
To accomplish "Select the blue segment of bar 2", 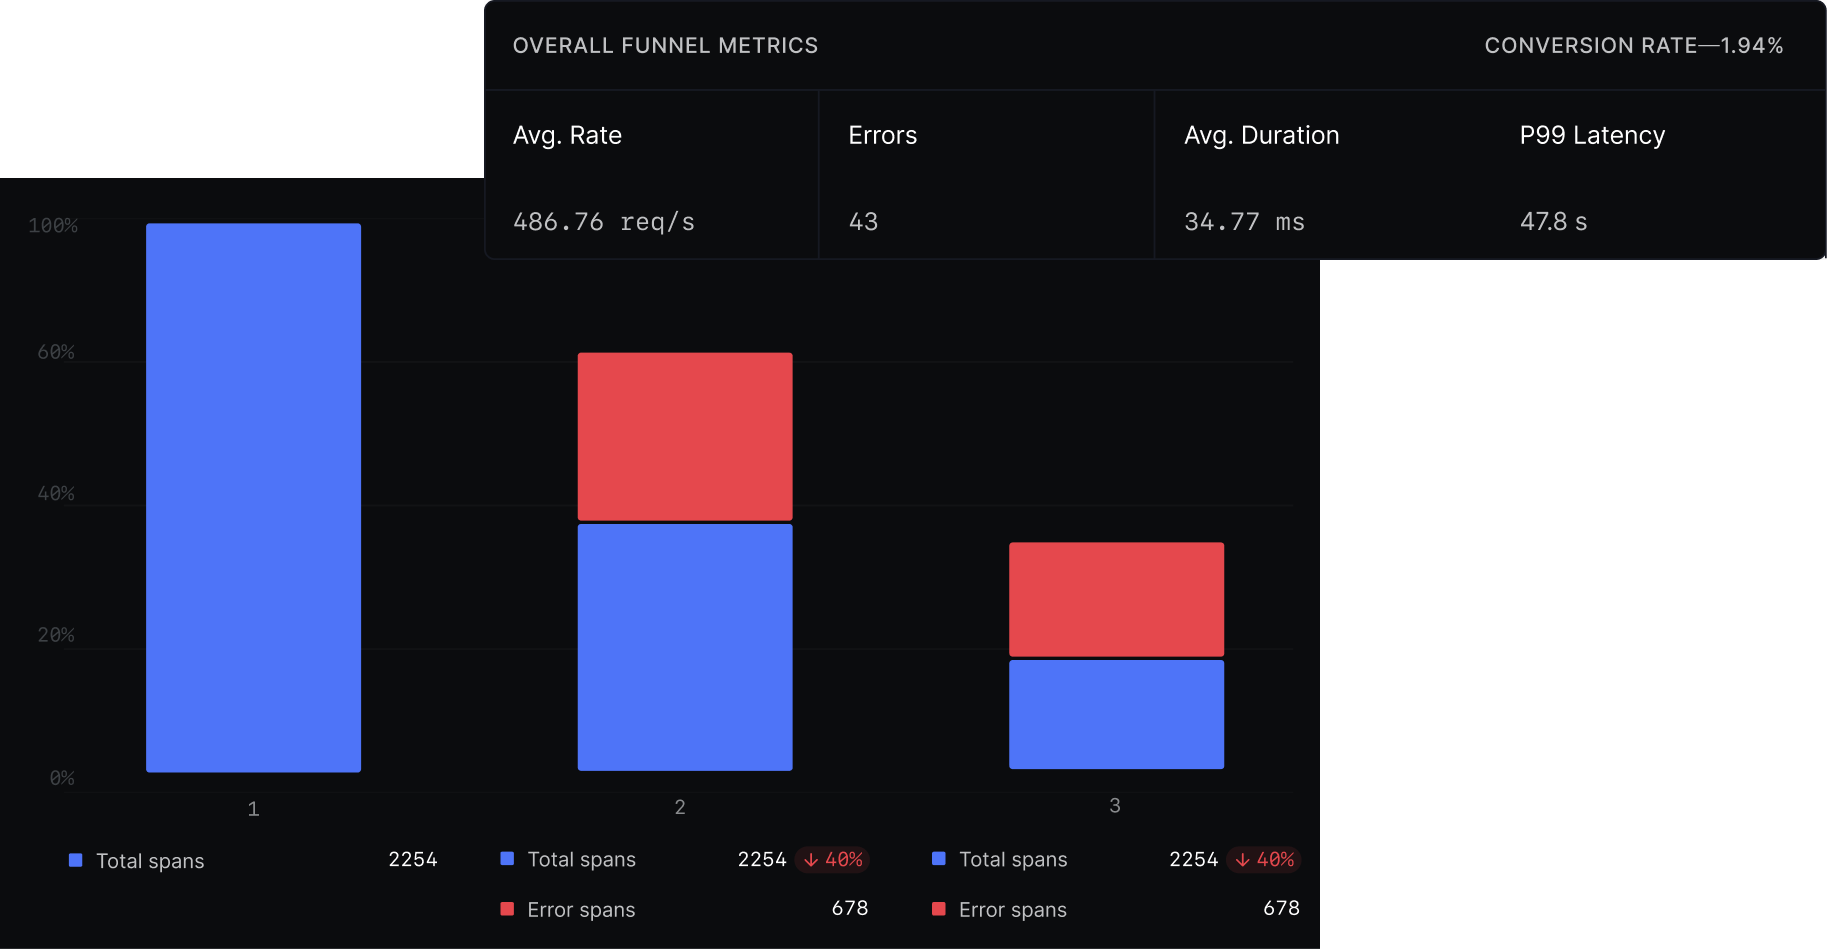I will pos(685,647).
